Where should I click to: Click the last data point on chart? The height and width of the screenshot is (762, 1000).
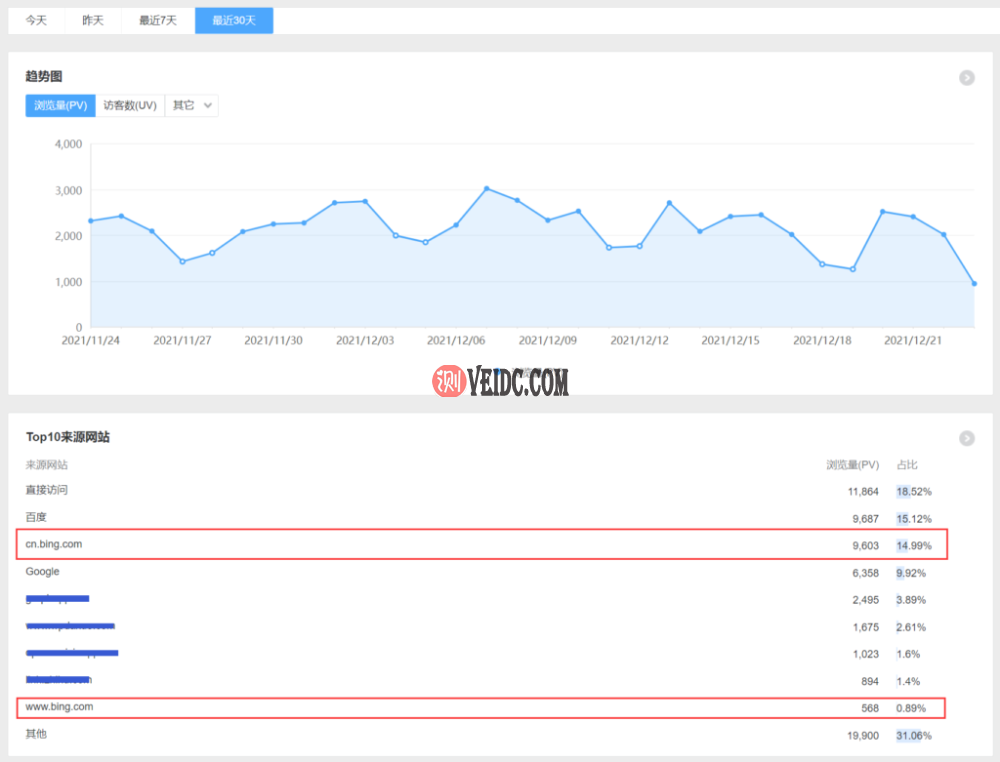pyautogui.click(x=974, y=284)
